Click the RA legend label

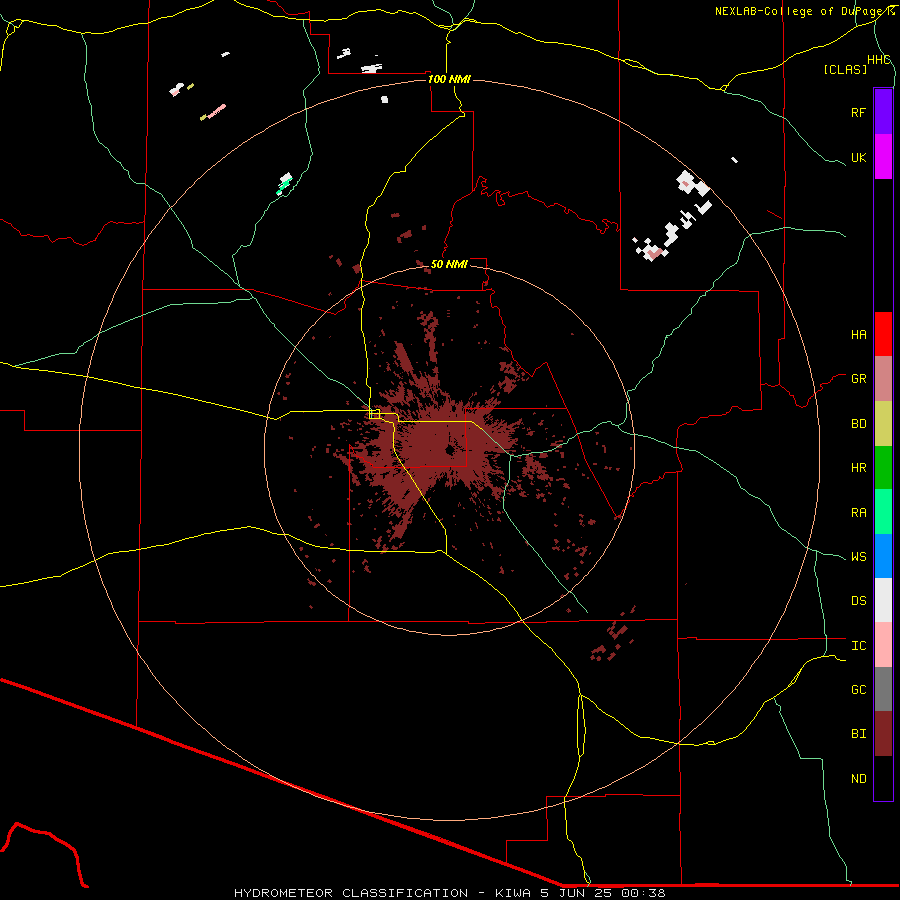858,513
